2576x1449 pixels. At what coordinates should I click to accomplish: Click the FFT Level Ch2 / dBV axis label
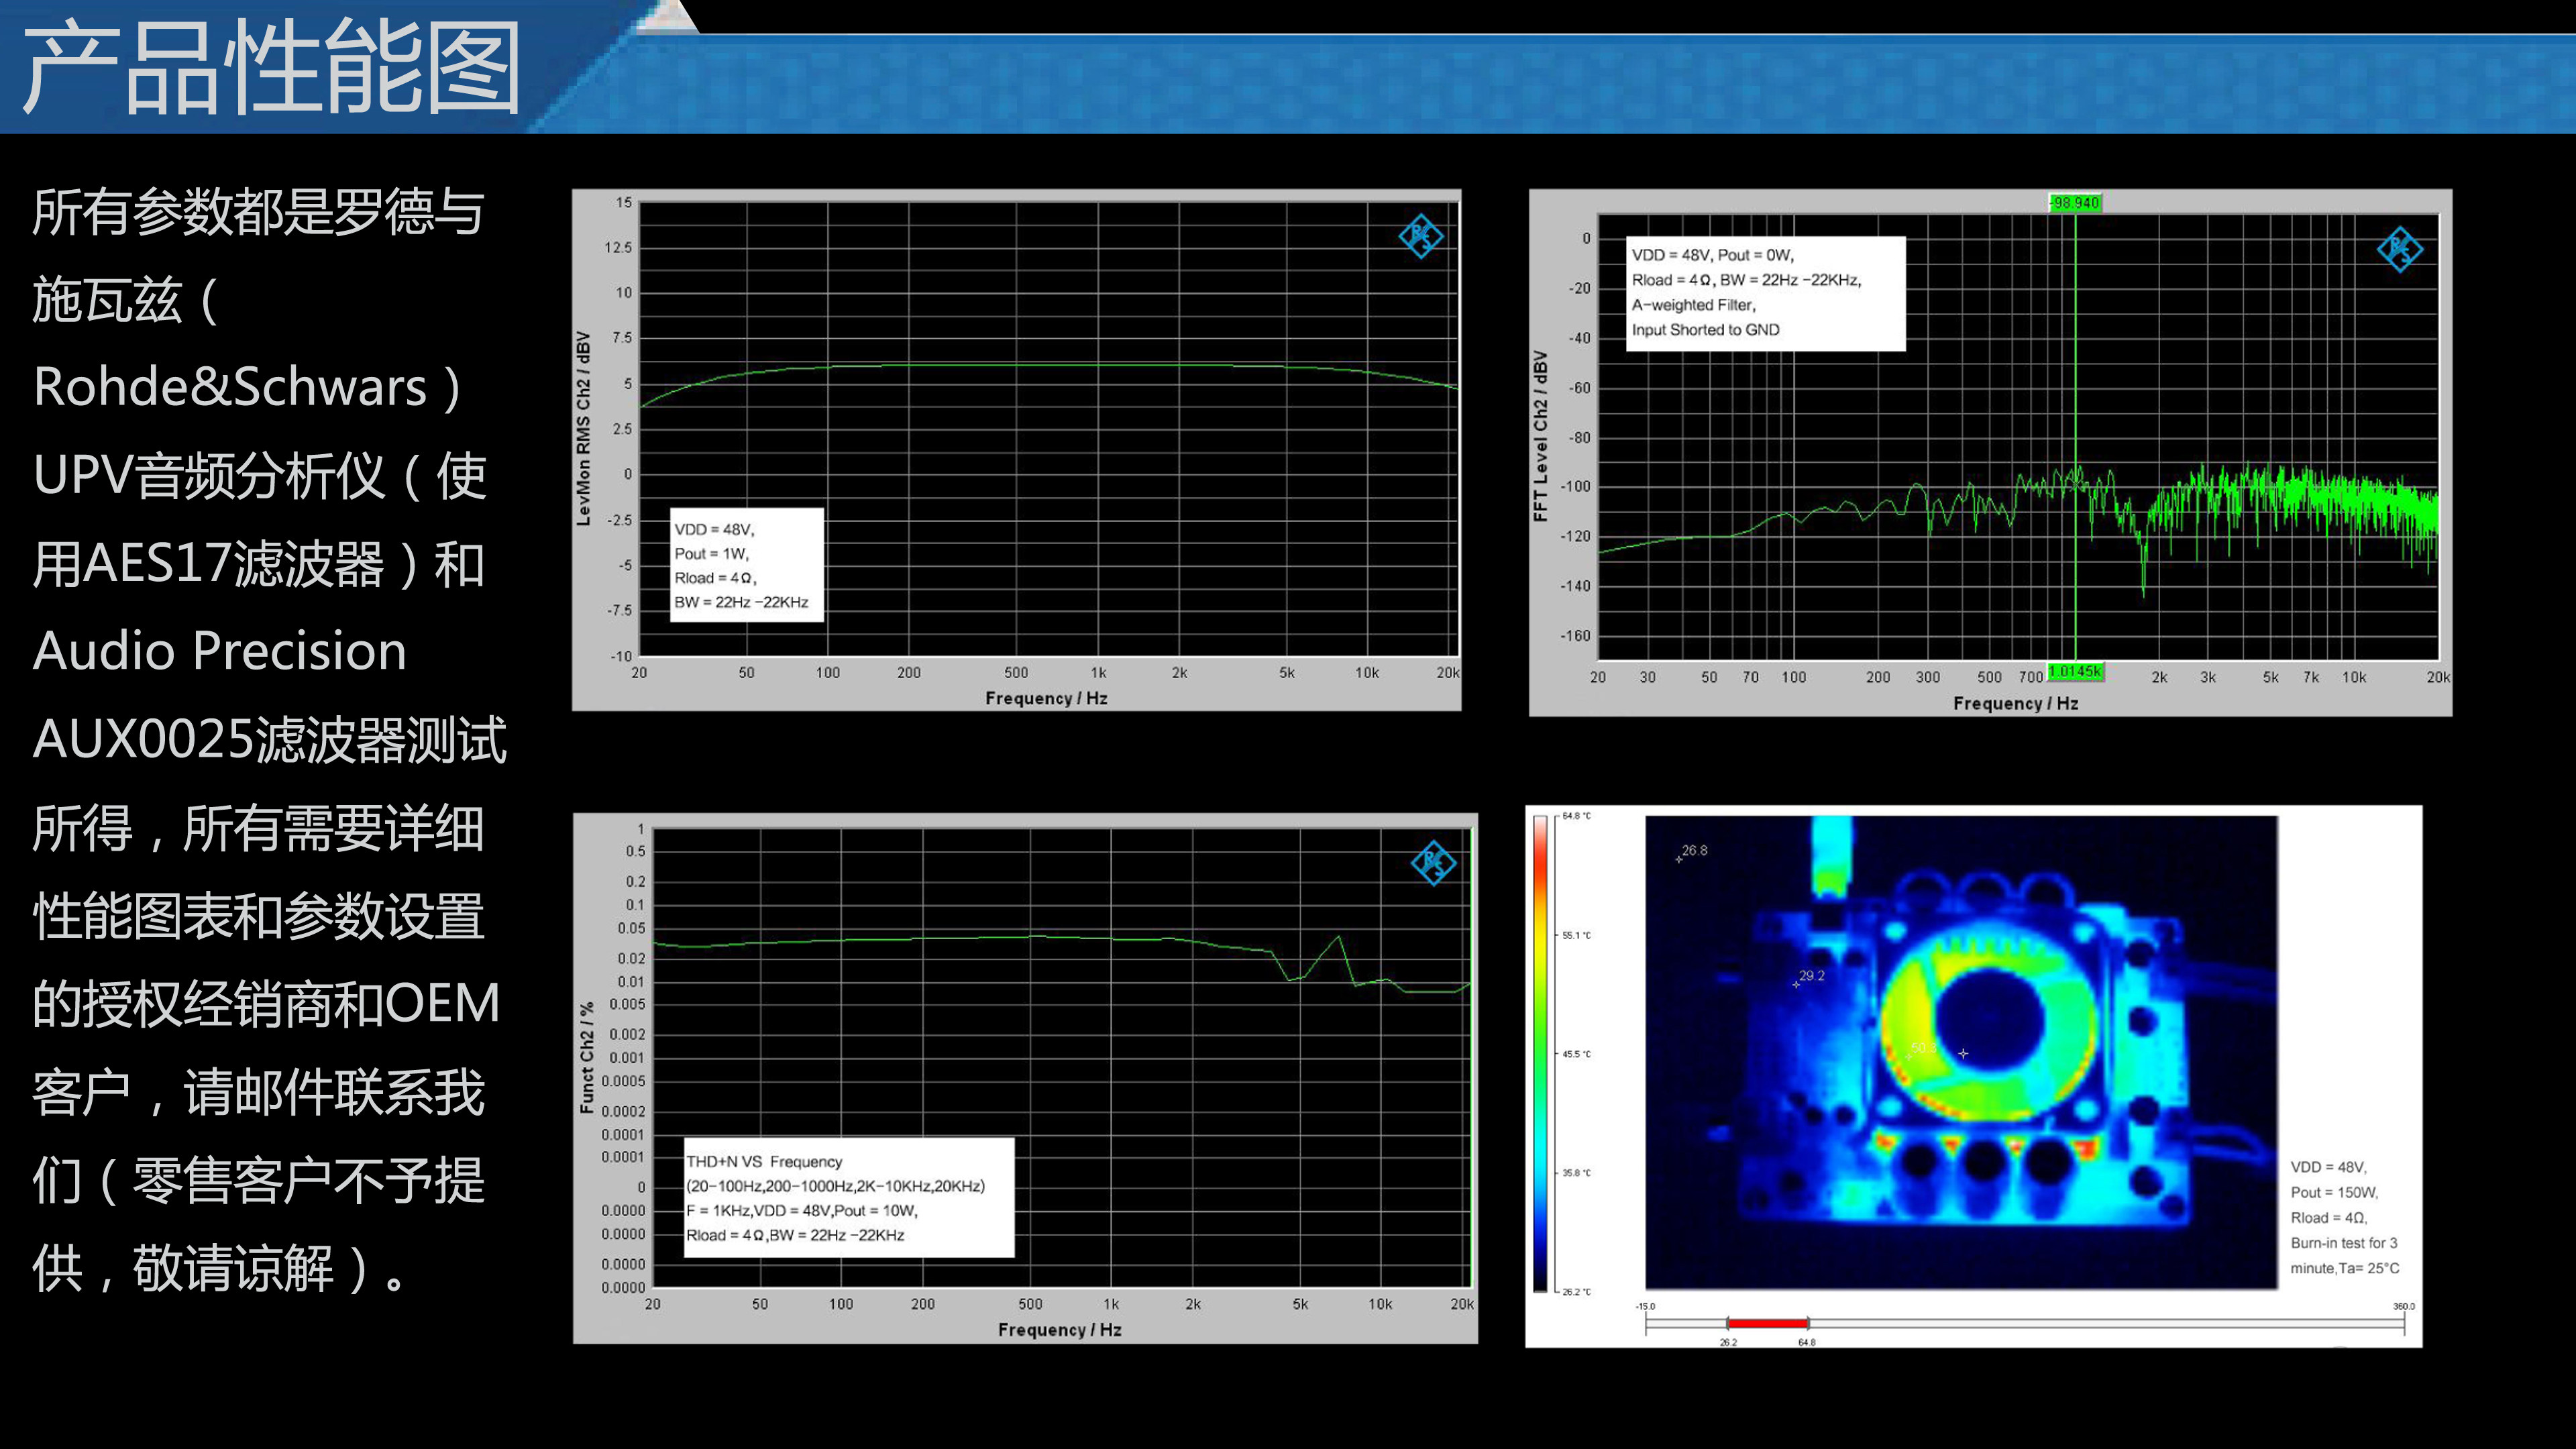point(1541,436)
